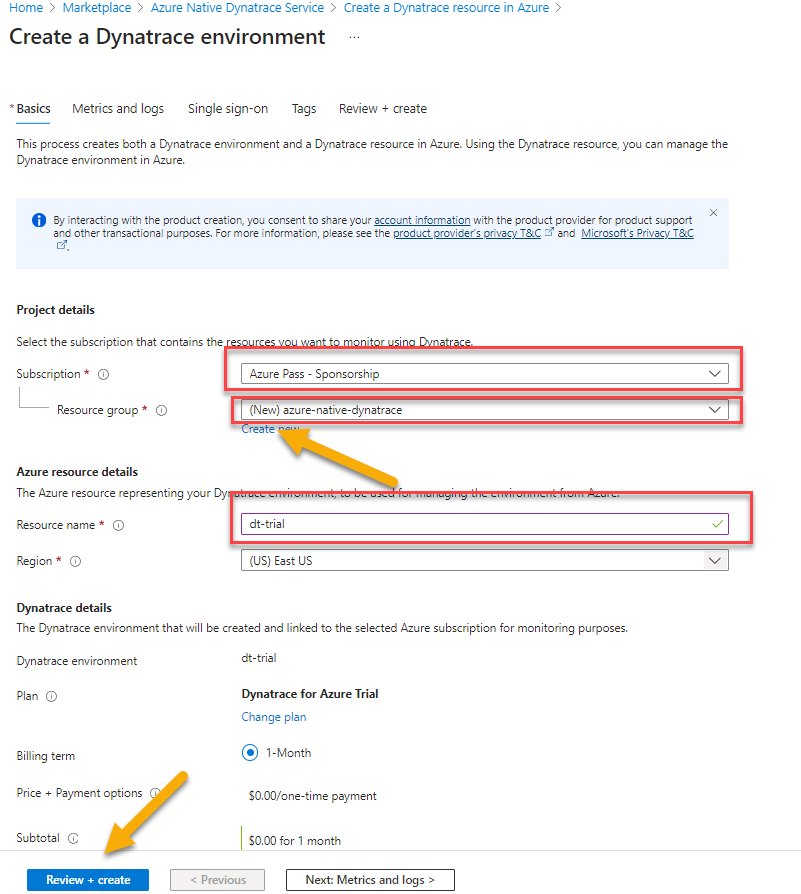This screenshot has height=894, width=801.
Task: Go to the Tags tab
Action: click(303, 109)
